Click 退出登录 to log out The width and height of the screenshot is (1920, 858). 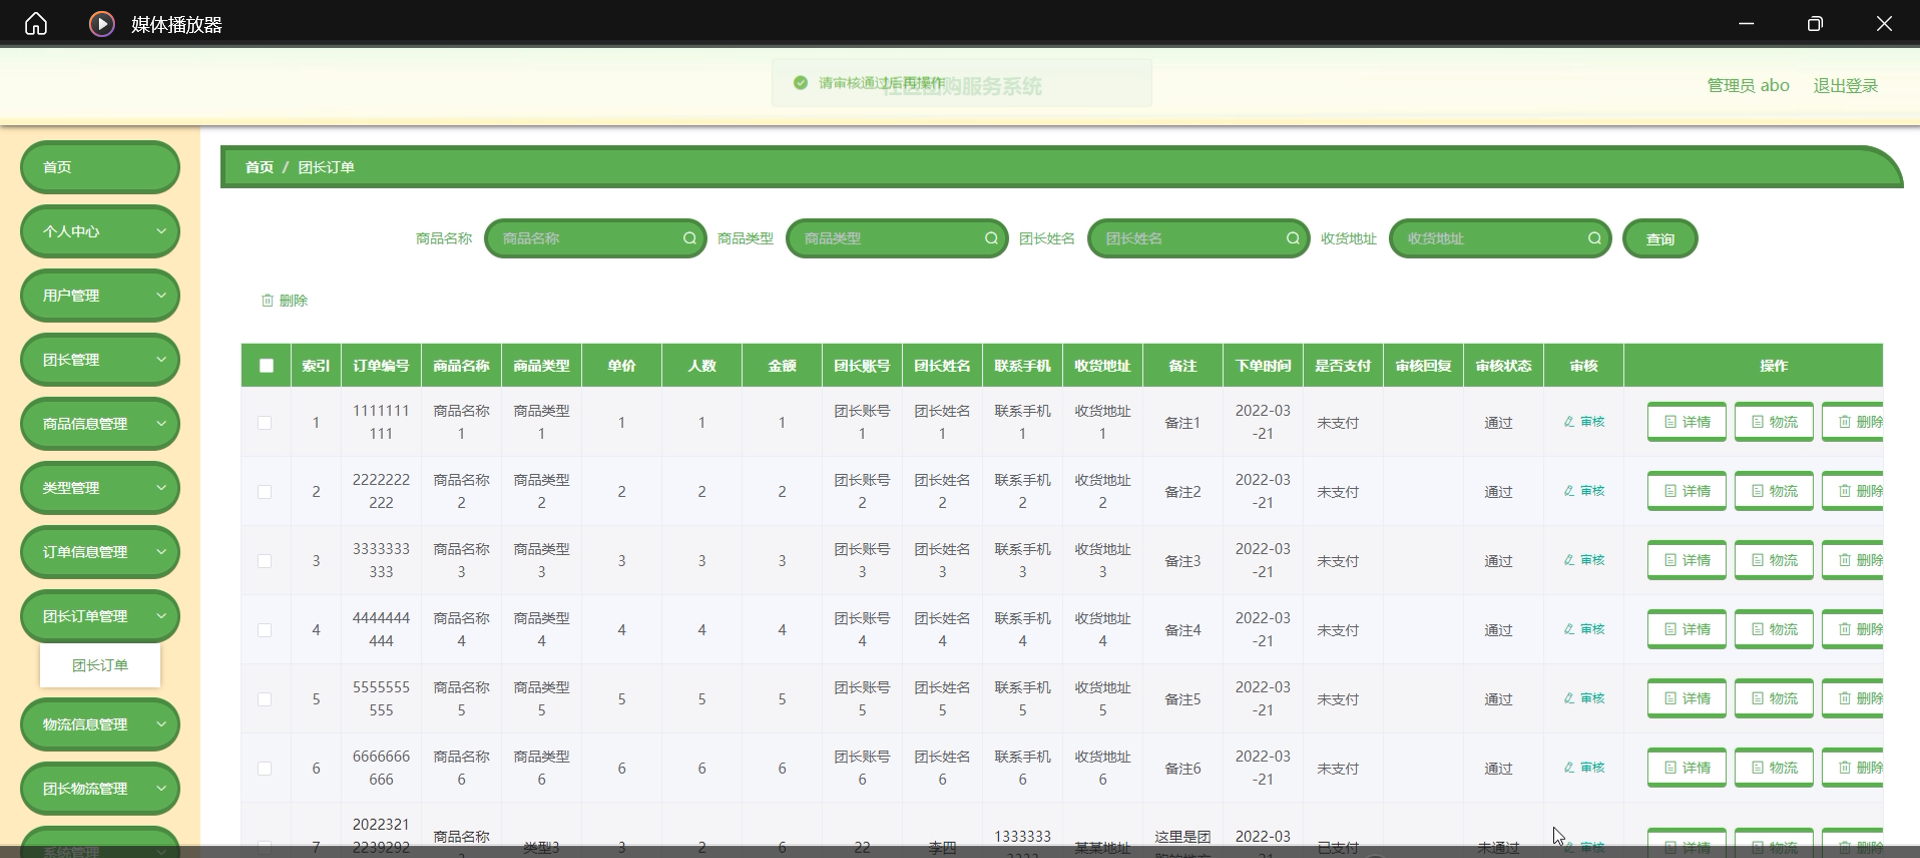pyautogui.click(x=1845, y=86)
